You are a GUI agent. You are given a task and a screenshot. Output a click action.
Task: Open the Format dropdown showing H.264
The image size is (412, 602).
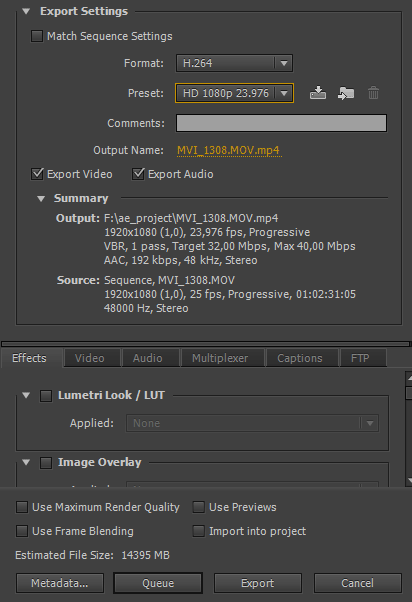(x=234, y=63)
